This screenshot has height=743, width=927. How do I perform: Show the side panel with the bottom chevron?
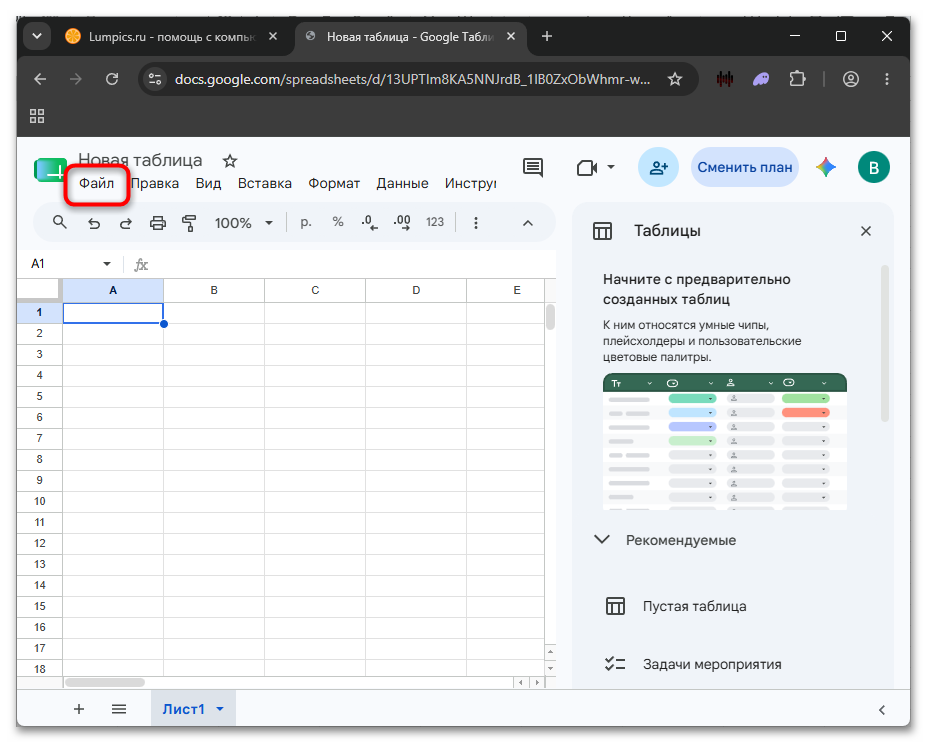click(x=882, y=710)
